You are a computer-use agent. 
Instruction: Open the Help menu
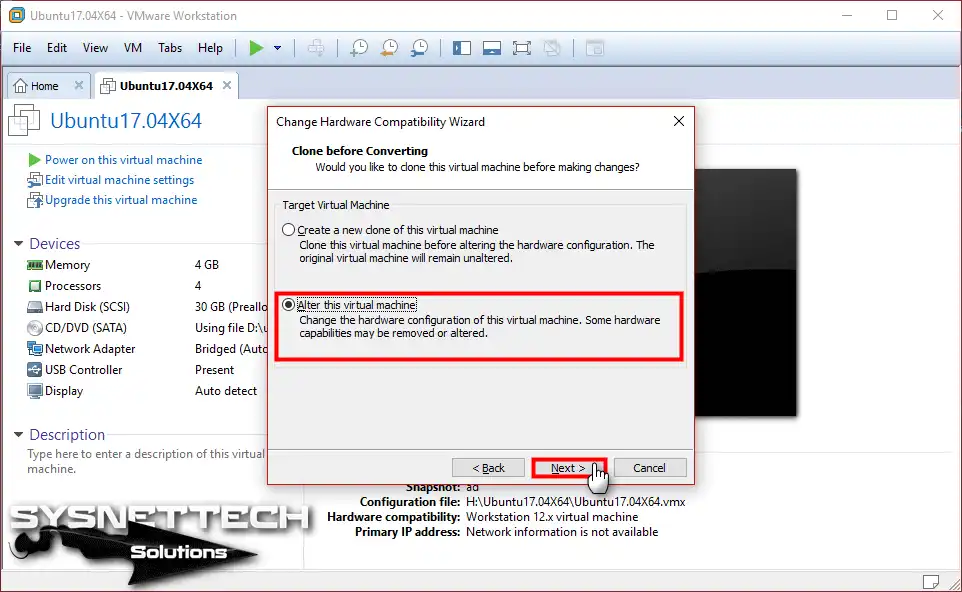[x=210, y=48]
